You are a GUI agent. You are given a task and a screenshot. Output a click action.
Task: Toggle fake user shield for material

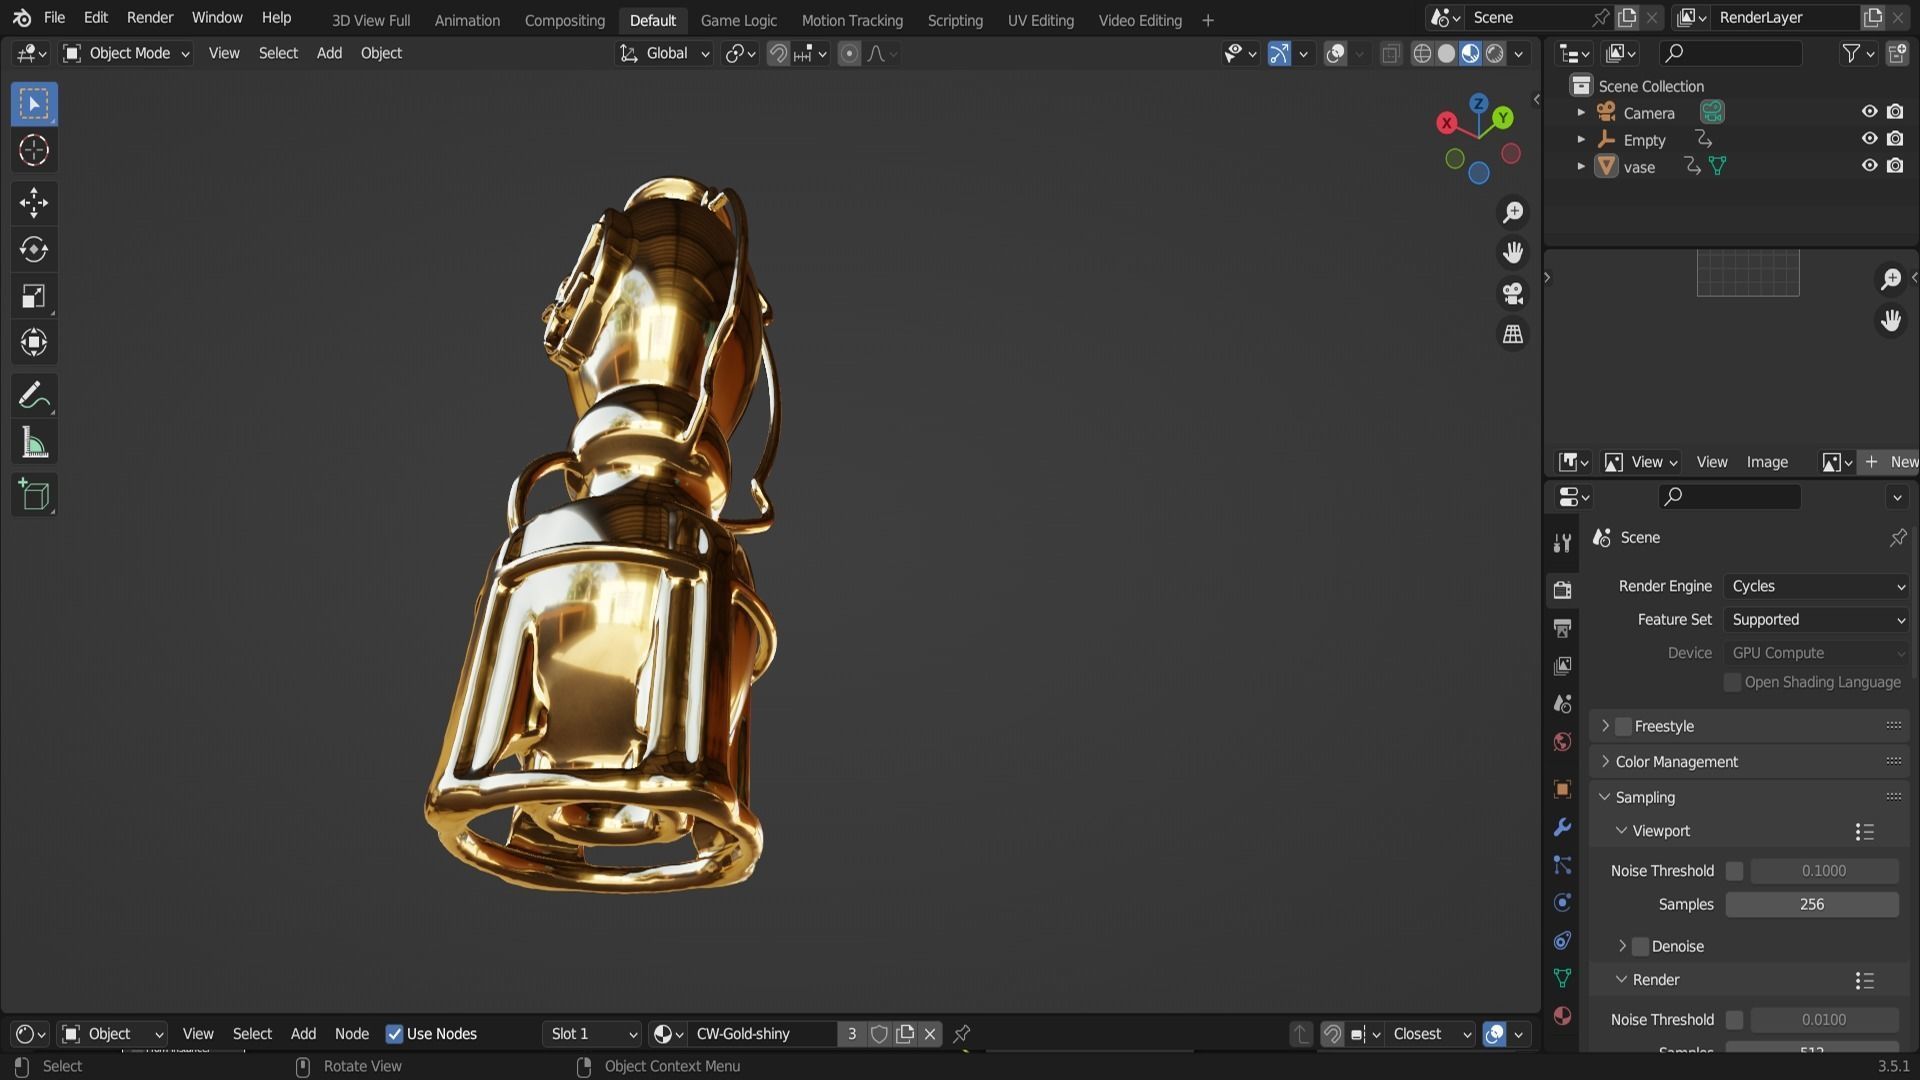pos(879,1034)
